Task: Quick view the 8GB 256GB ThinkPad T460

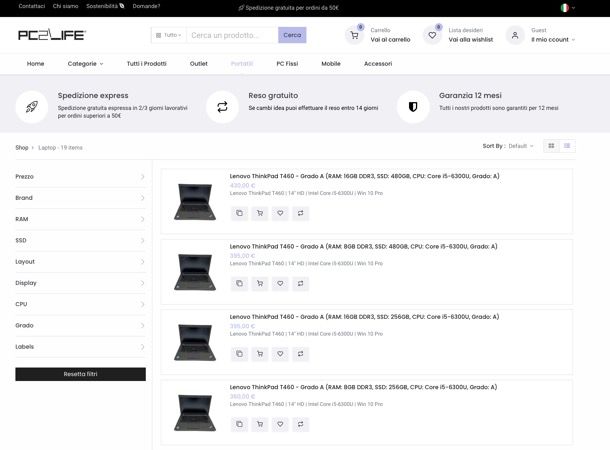Action: (x=239, y=424)
